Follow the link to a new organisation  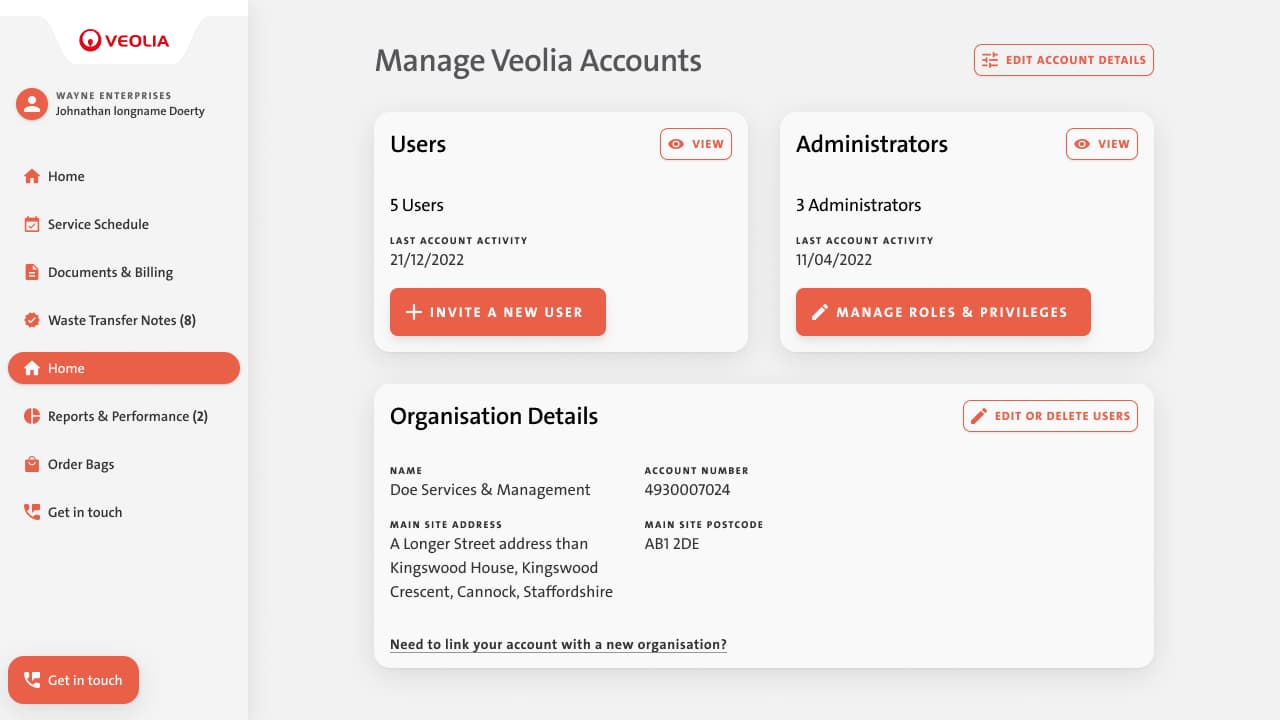click(x=558, y=645)
